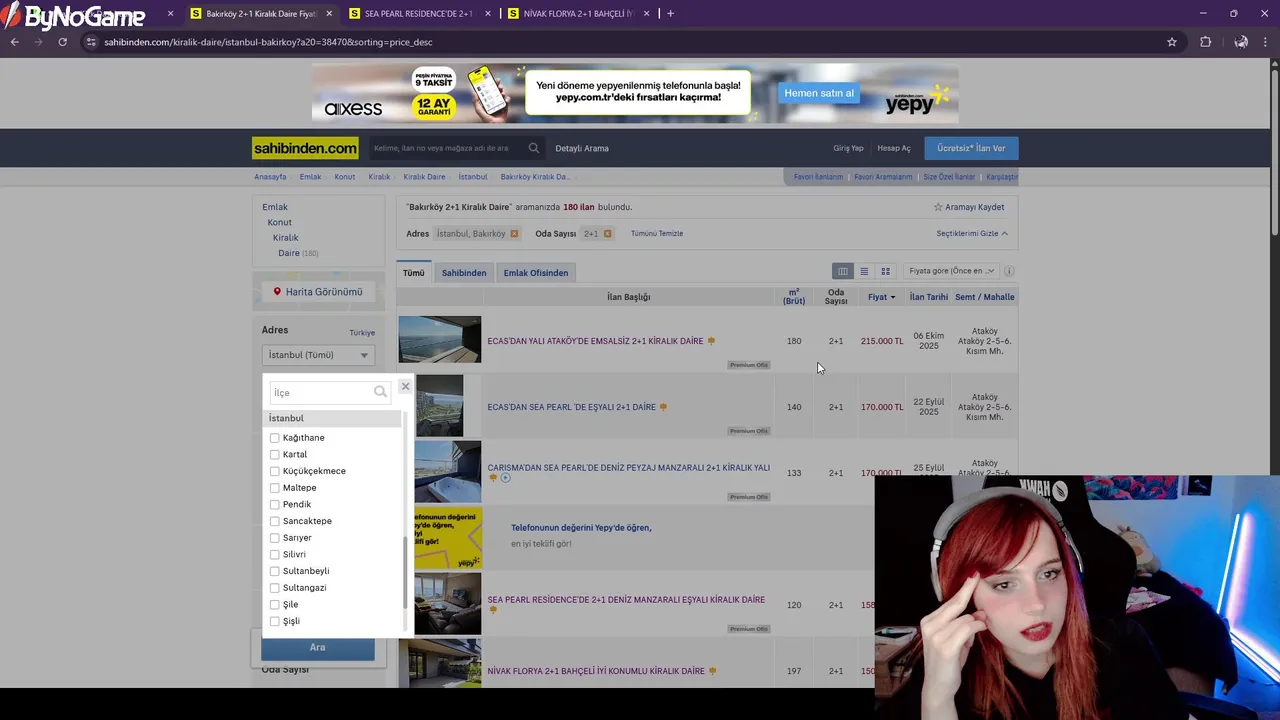Screen dimensions: 1280x720
Task: Check the Silivri district checkbox
Action: (x=275, y=554)
